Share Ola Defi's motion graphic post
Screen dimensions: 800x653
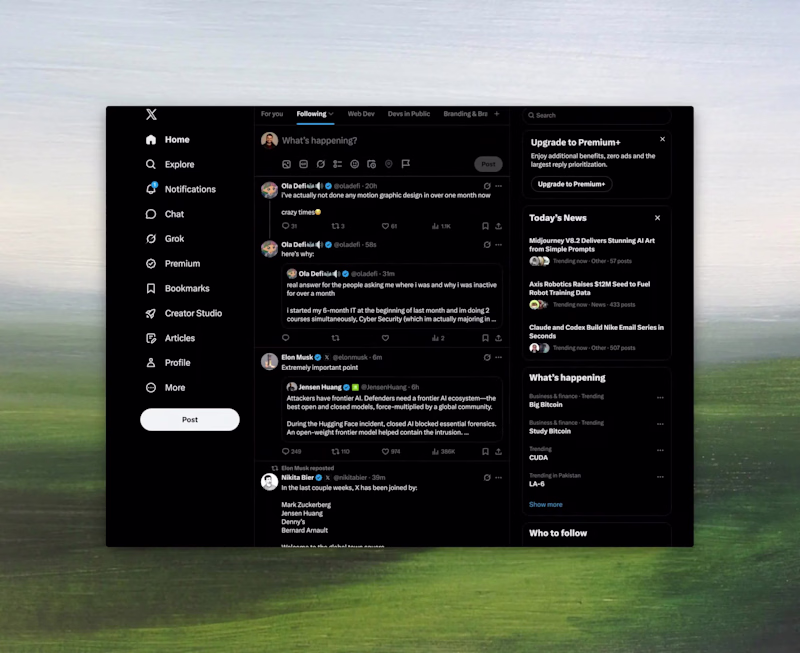[498, 226]
